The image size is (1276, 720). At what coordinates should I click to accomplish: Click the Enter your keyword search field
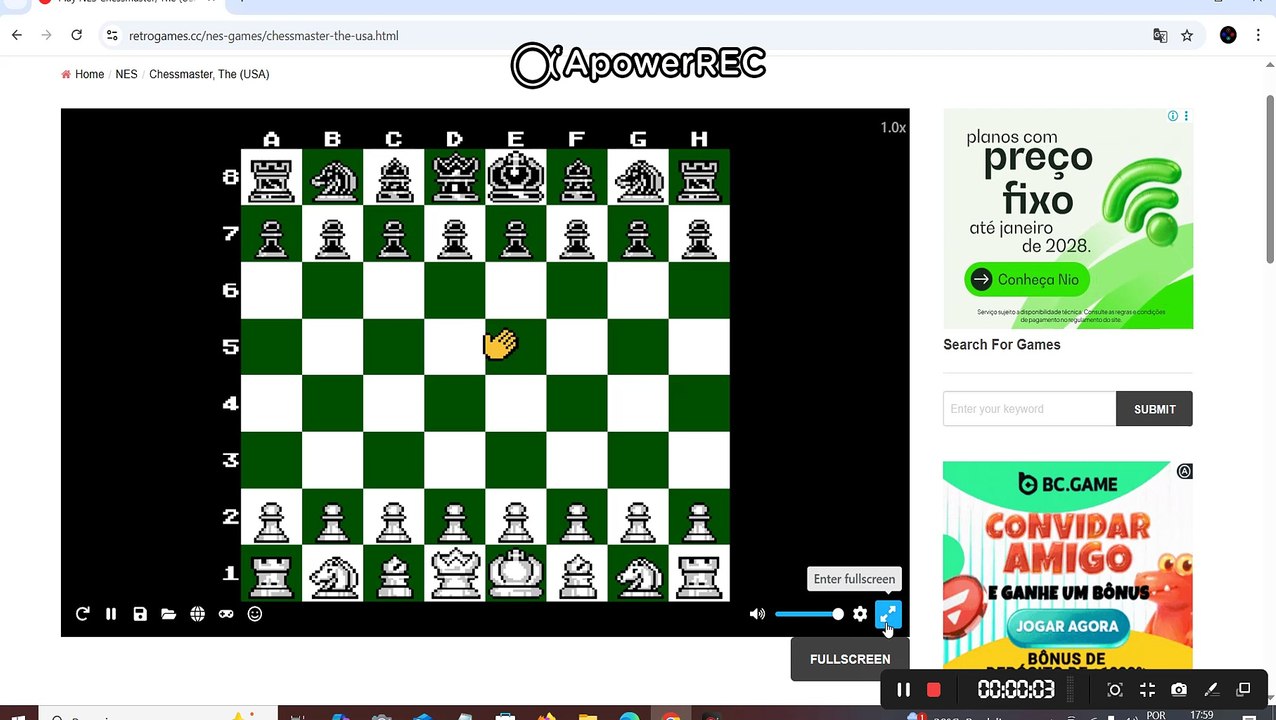point(1029,409)
